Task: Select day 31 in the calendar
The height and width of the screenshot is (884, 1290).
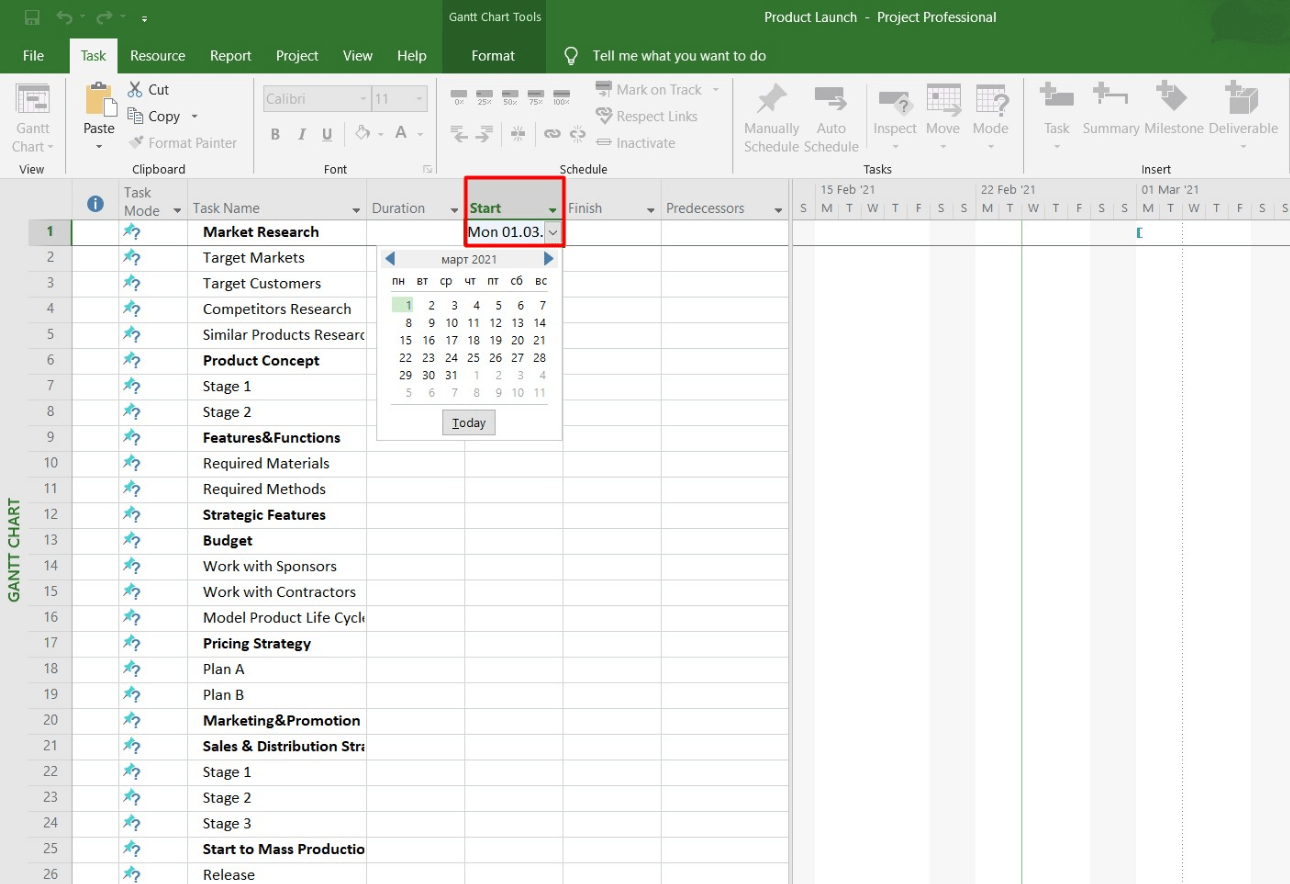Action: click(x=451, y=375)
